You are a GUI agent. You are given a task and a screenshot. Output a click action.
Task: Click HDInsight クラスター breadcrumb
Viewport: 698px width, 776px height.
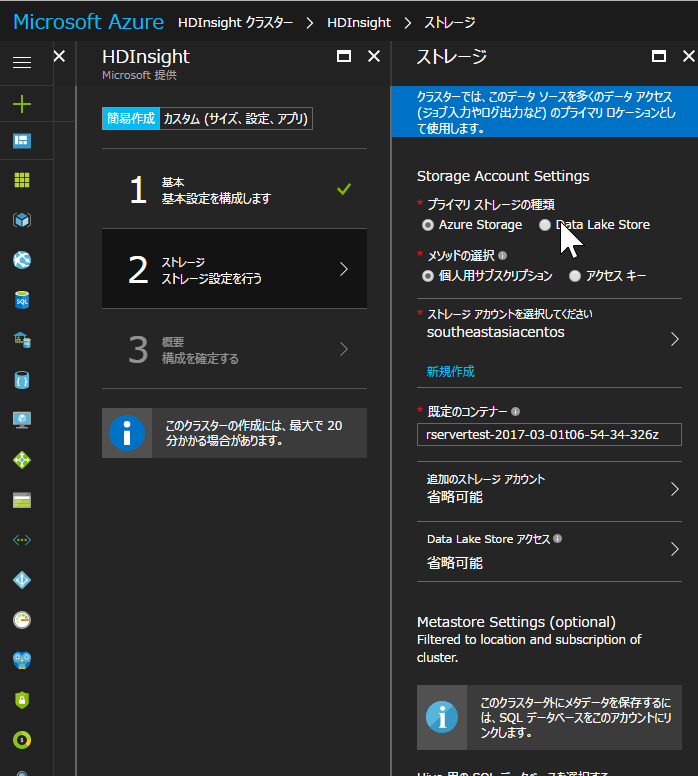click(x=236, y=22)
